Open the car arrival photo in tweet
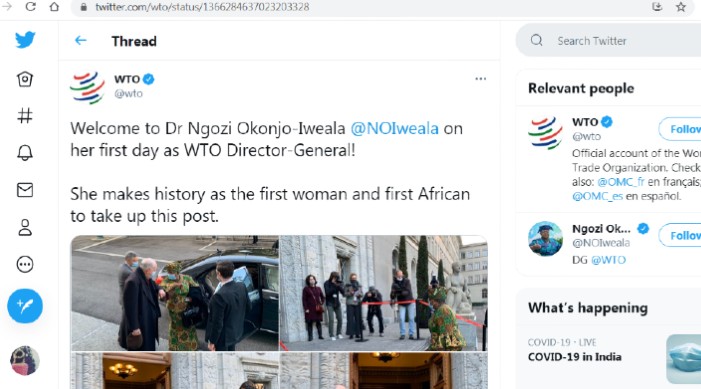The width and height of the screenshot is (701, 389). click(x=175, y=293)
